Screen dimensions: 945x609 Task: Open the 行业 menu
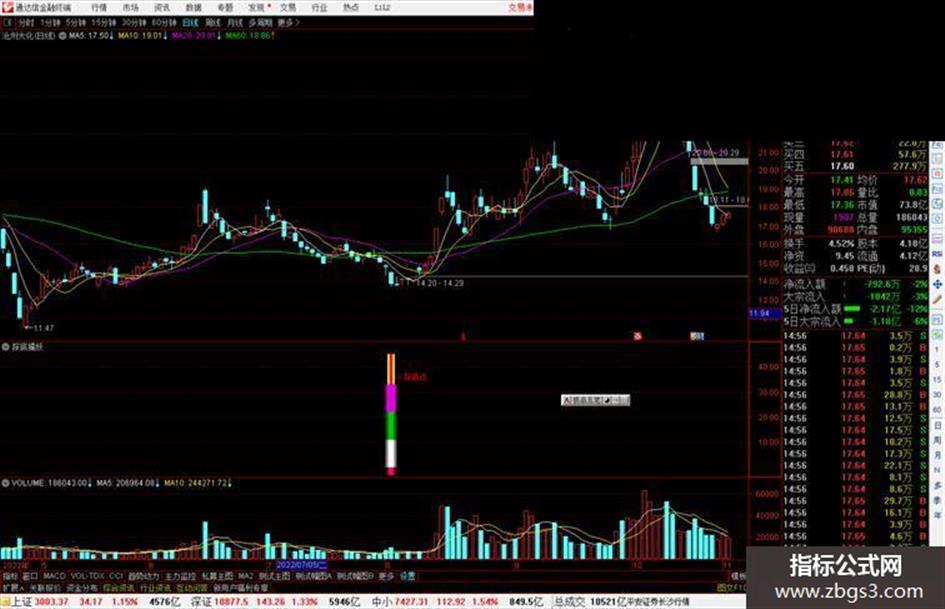[x=319, y=7]
